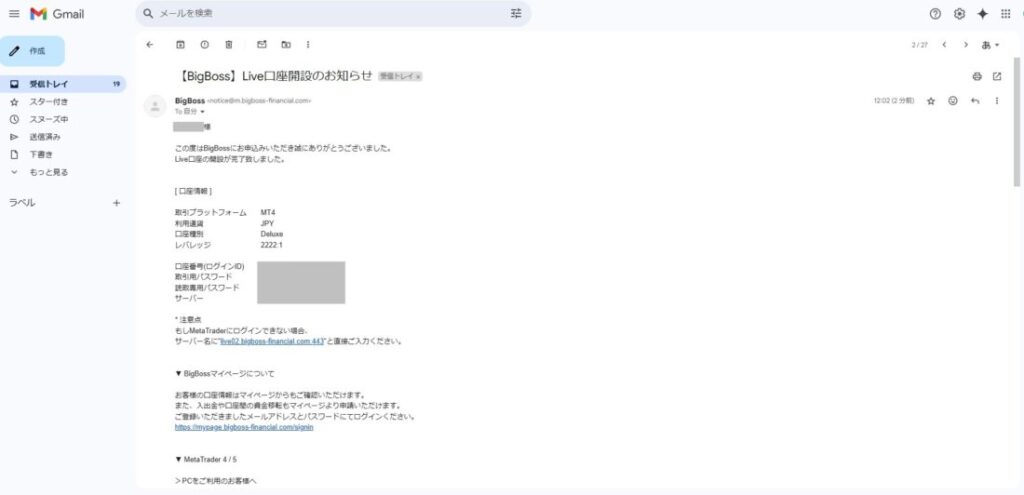Open search filter options in search bar
This screenshot has width=1024, height=495.
516,14
